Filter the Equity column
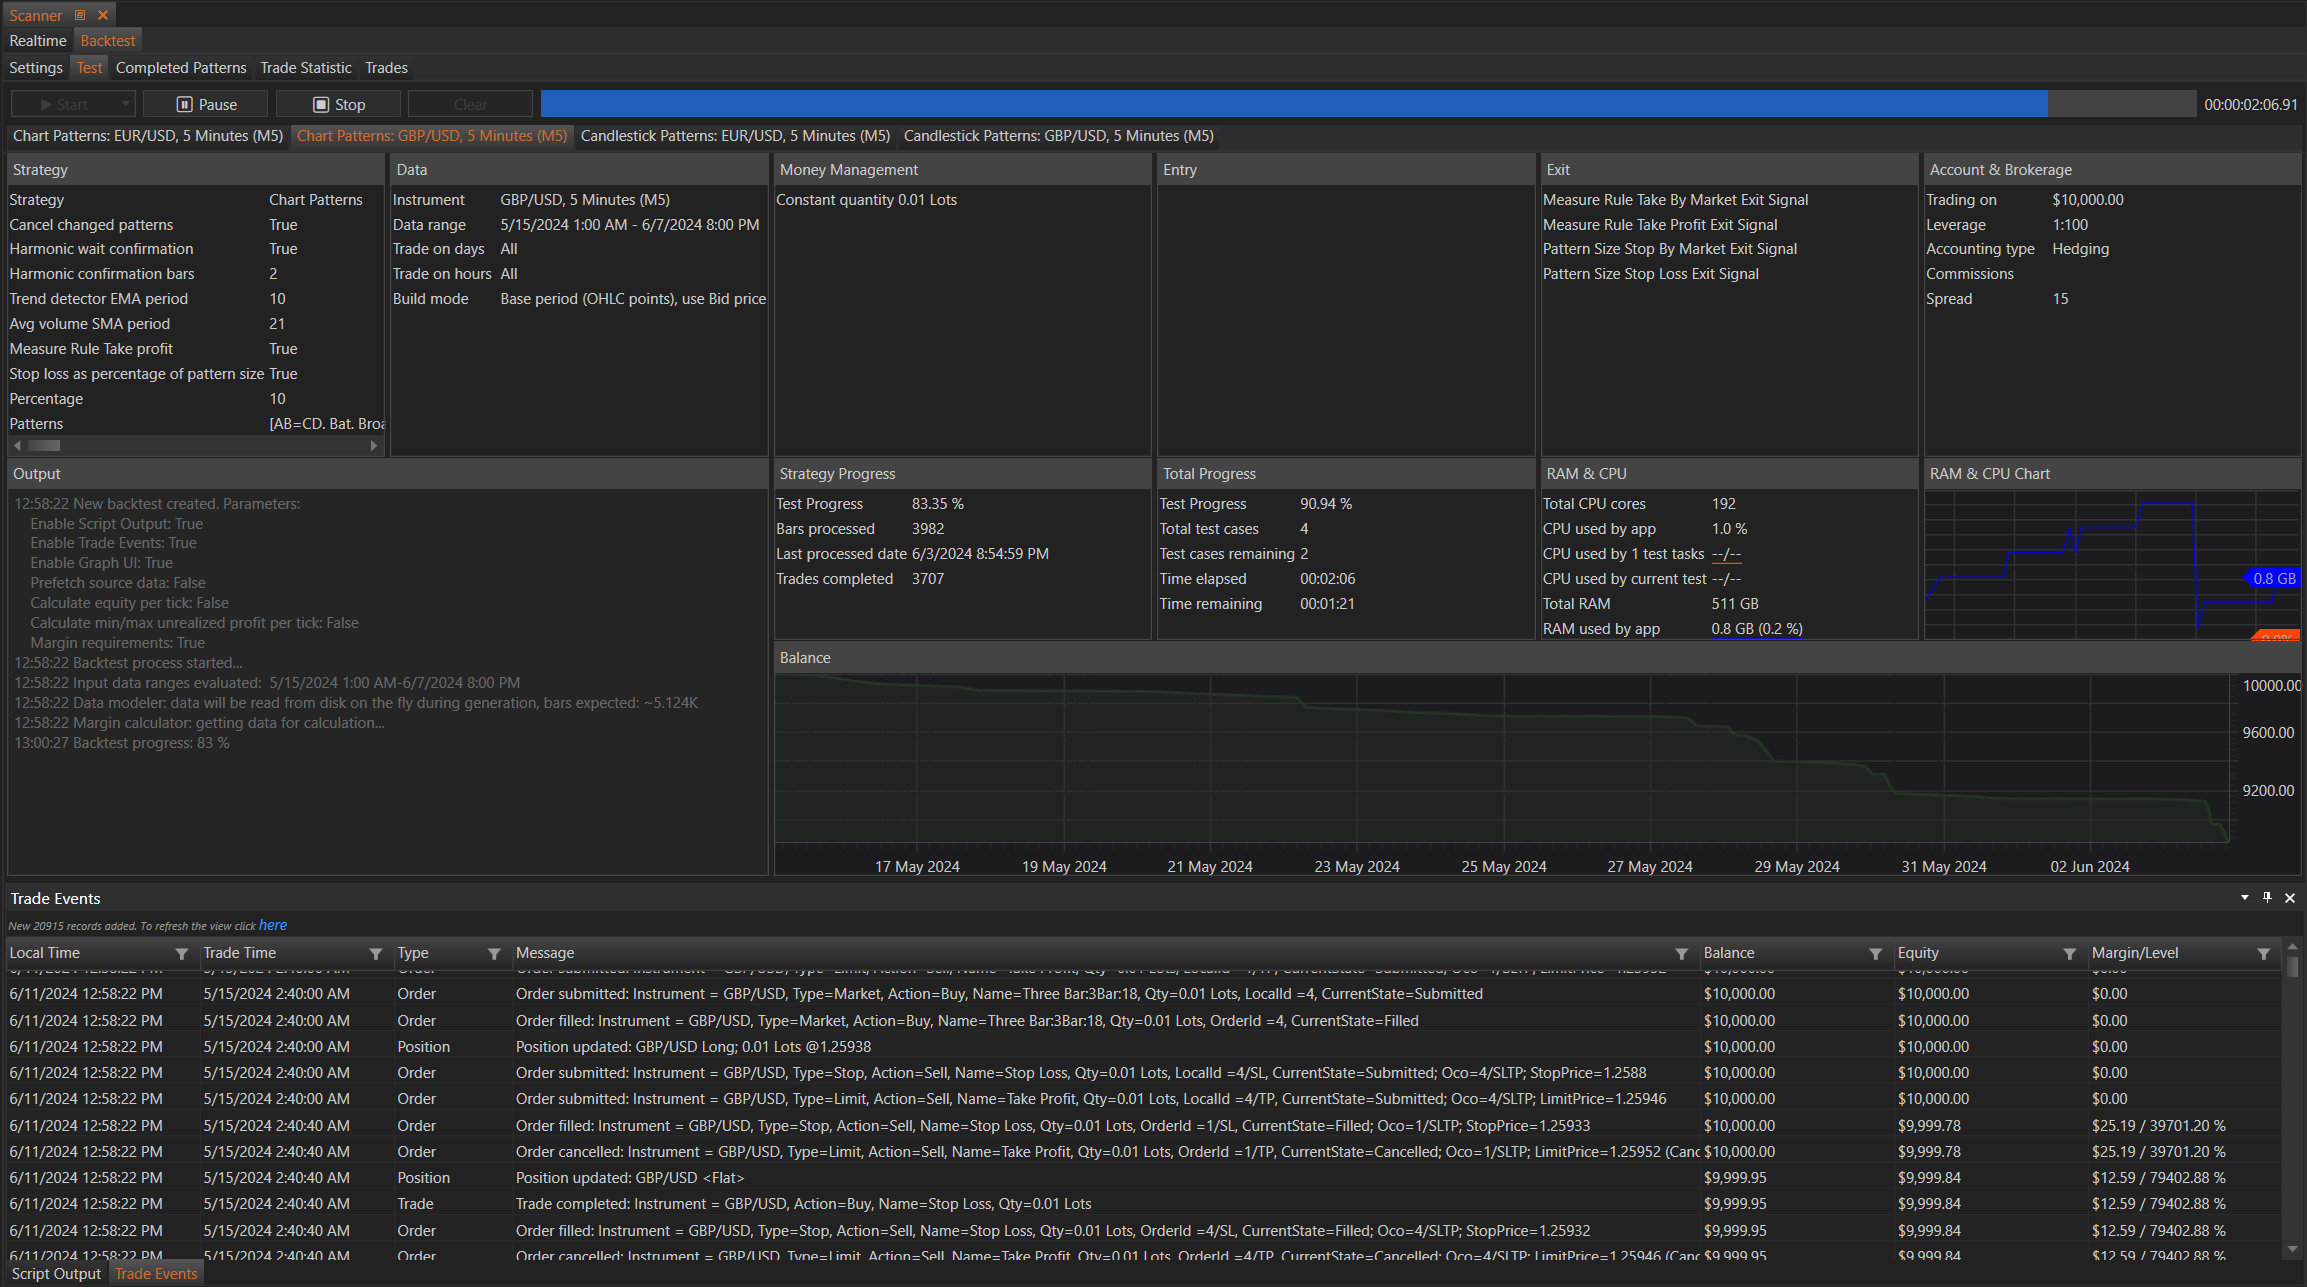Viewport: 2307px width, 1287px height. (x=2069, y=954)
